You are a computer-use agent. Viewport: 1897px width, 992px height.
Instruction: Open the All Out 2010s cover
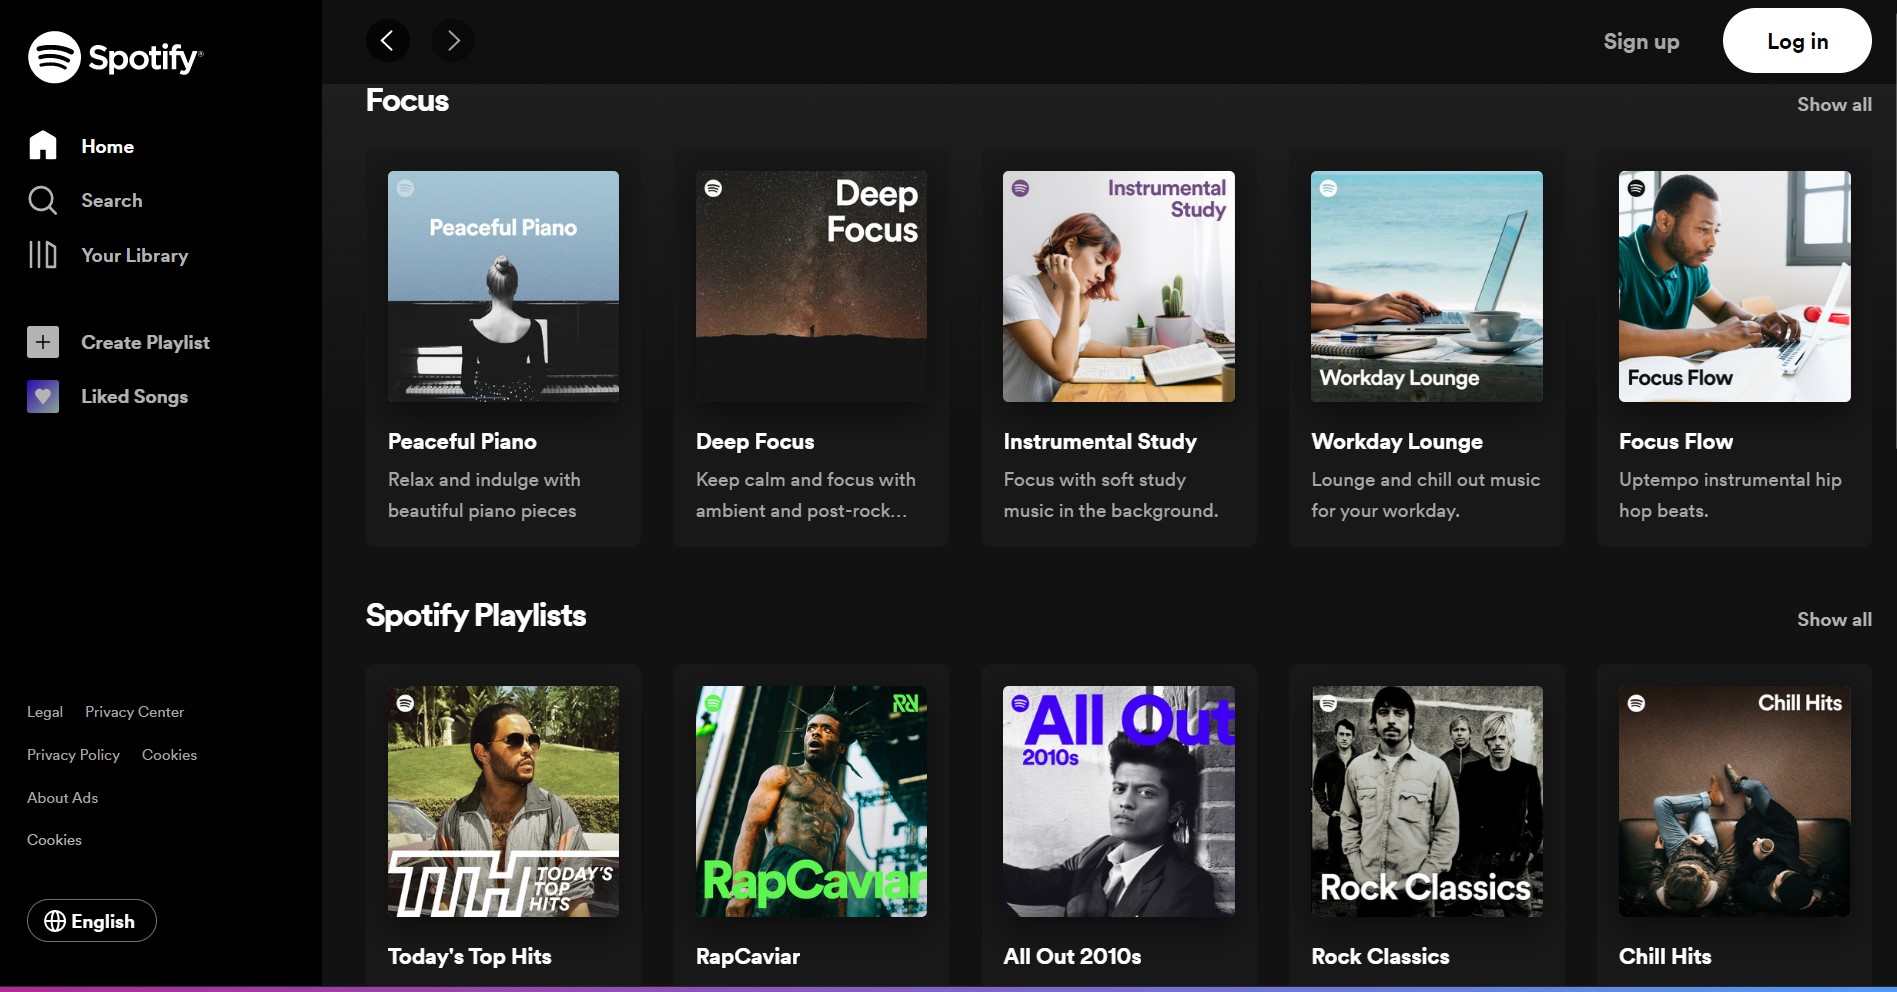(x=1119, y=801)
